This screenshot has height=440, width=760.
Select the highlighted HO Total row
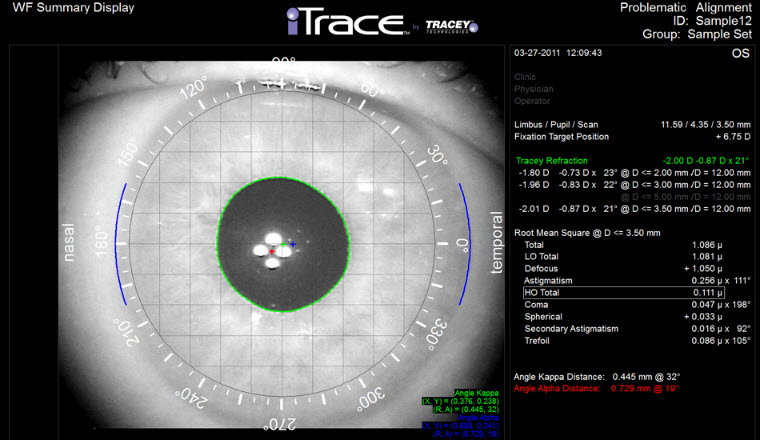(x=624, y=292)
